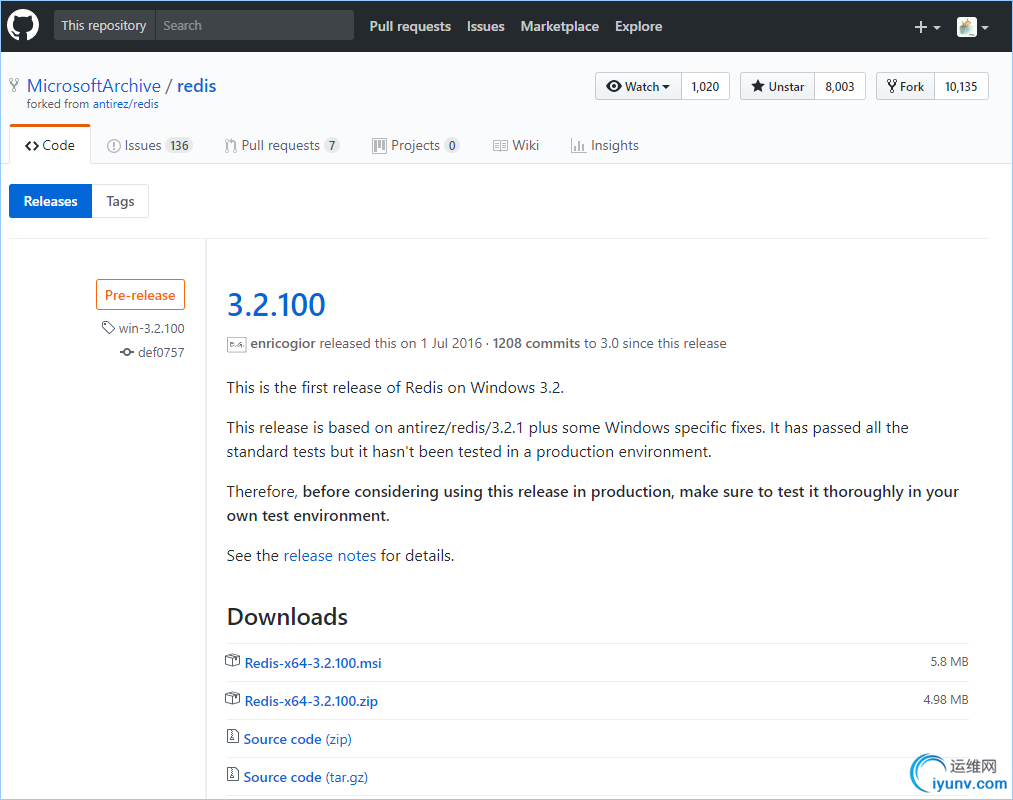Switch to the Code tab
This screenshot has height=800, width=1013.
pos(50,145)
